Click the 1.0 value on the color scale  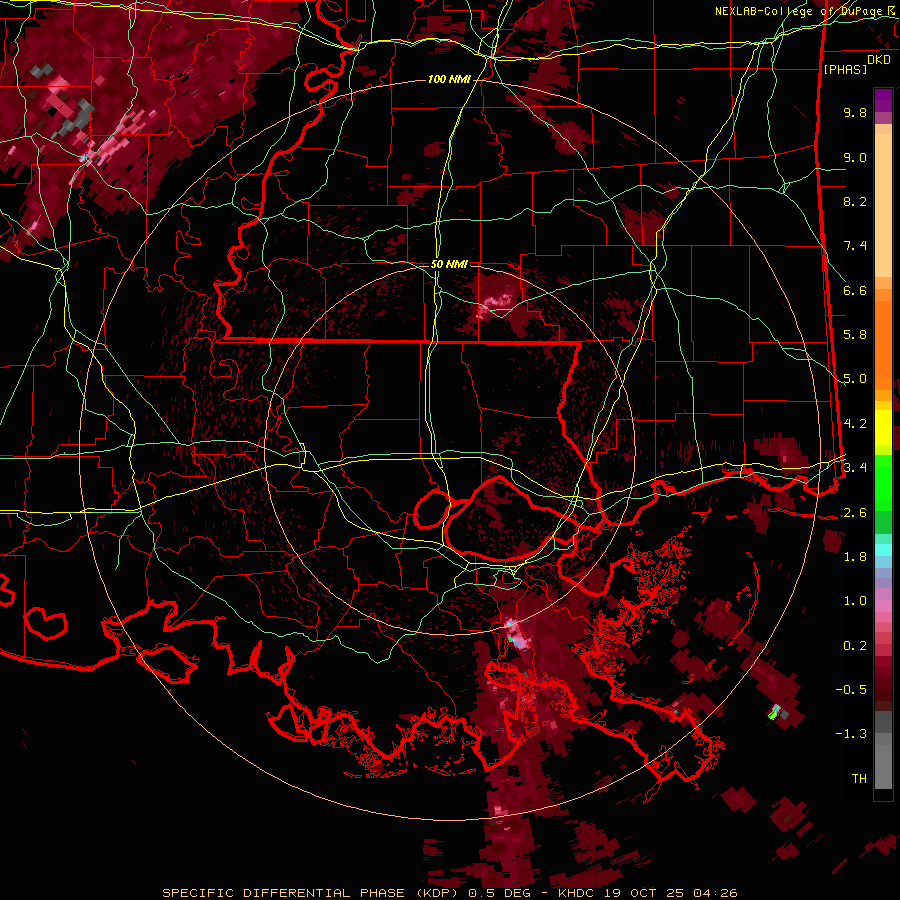pos(855,601)
